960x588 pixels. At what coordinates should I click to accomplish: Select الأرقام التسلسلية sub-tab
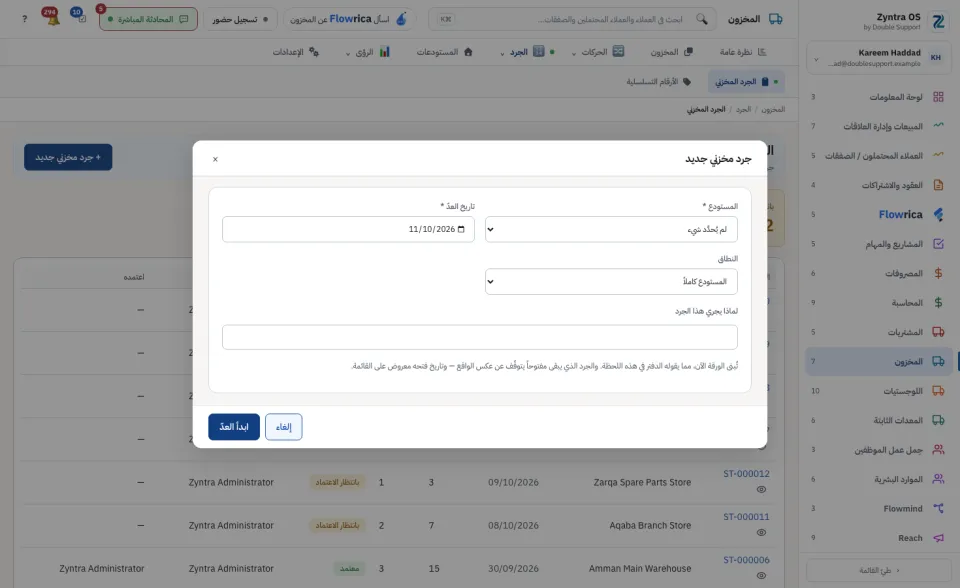pos(658,81)
